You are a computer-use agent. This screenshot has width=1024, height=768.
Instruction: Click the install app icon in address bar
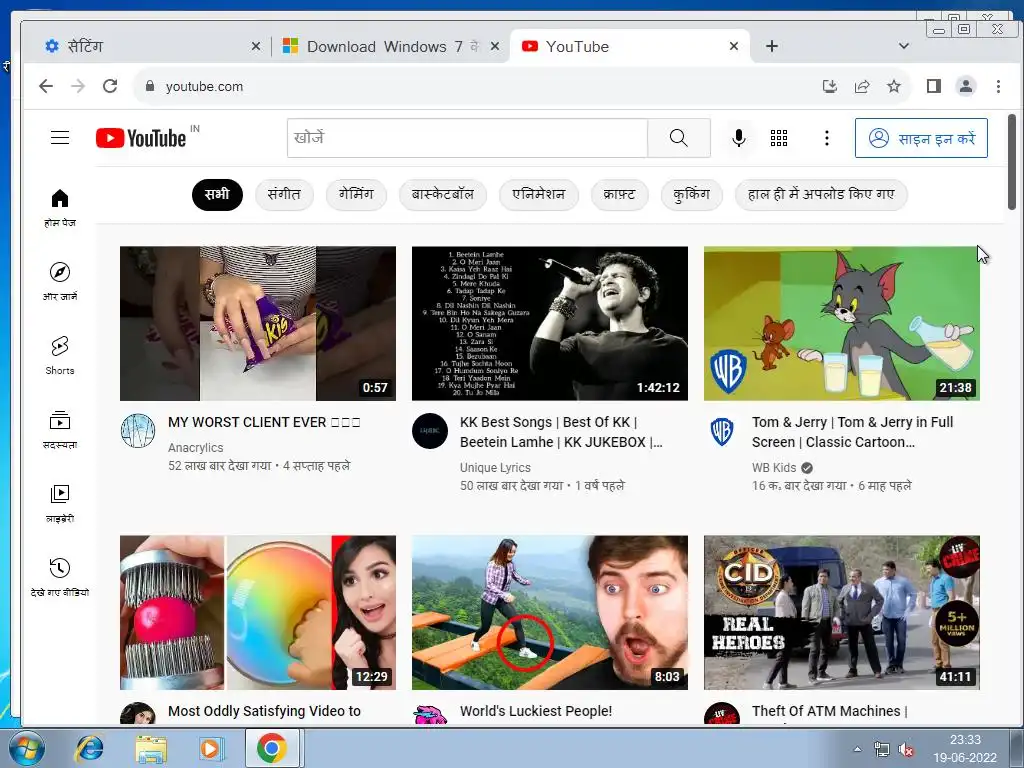coord(829,86)
